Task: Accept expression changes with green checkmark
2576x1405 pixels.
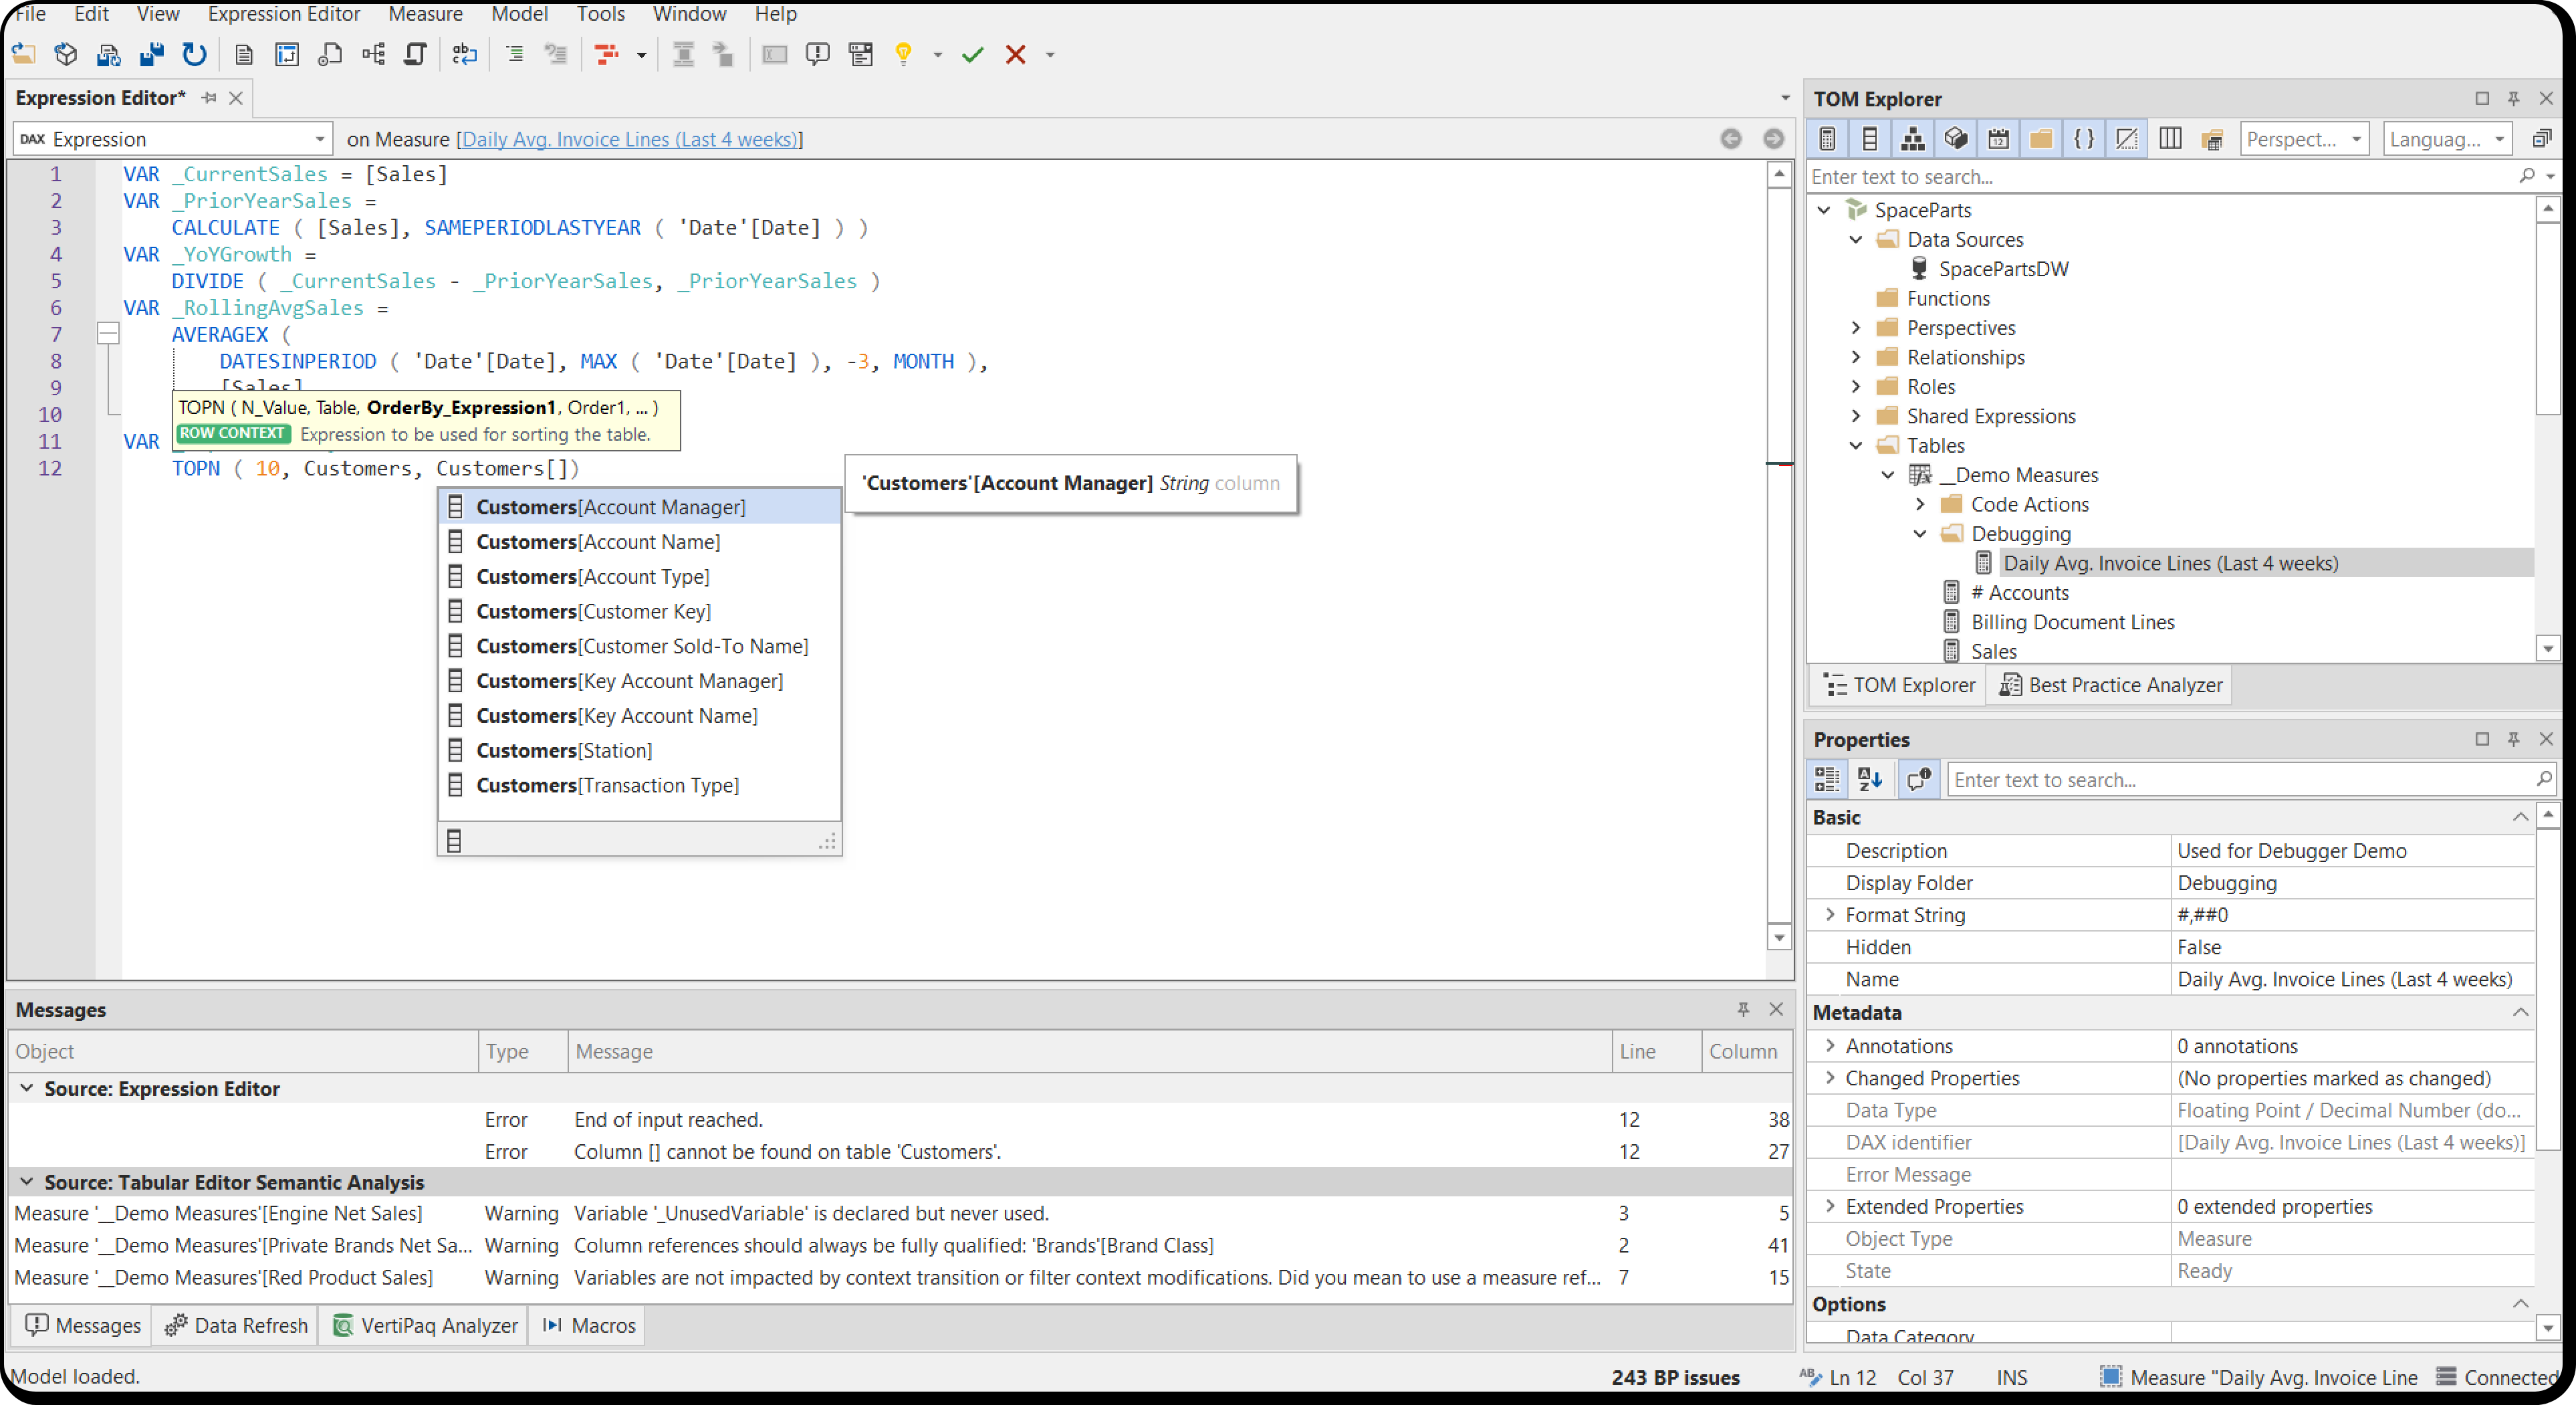Action: [x=972, y=55]
